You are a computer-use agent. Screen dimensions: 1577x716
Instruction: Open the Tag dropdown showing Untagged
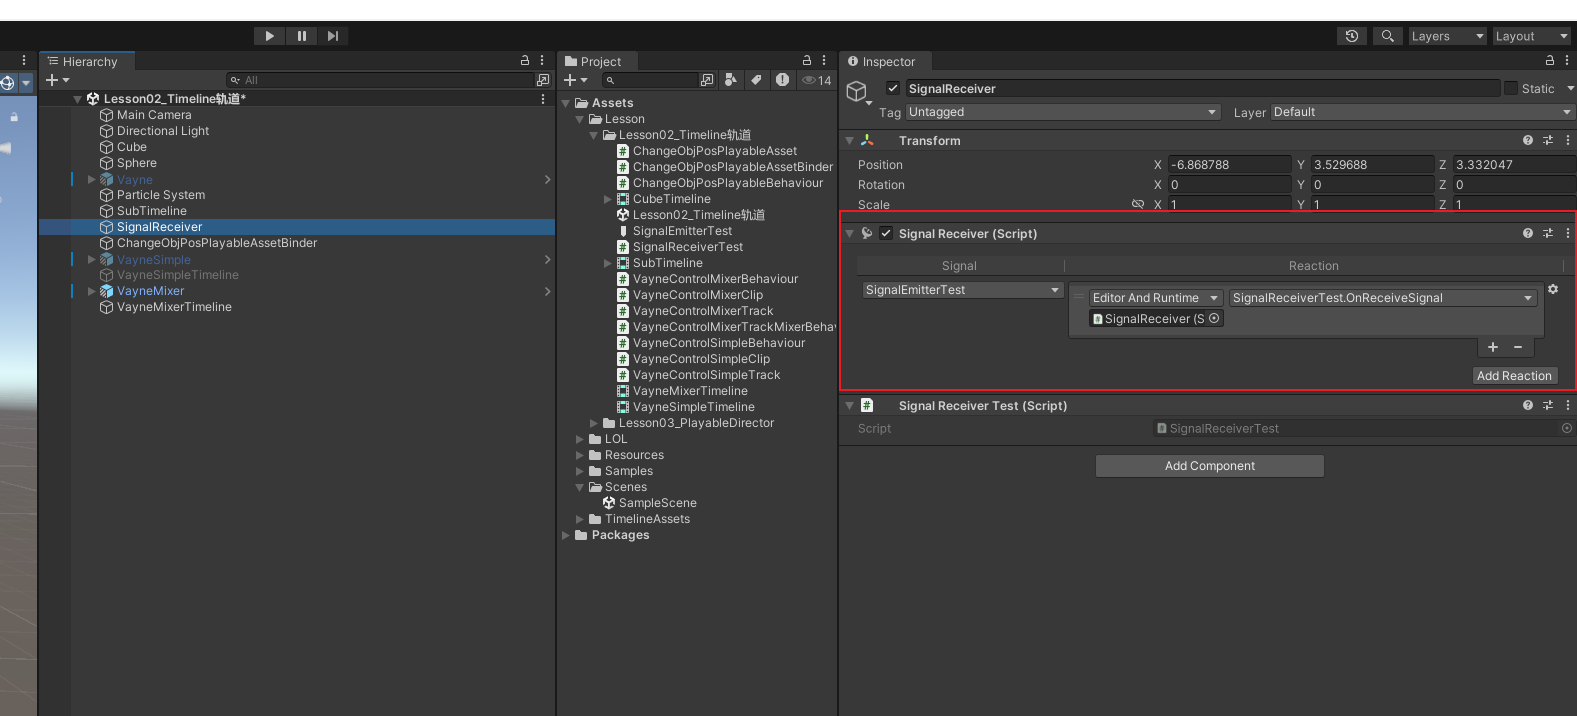point(1062,112)
